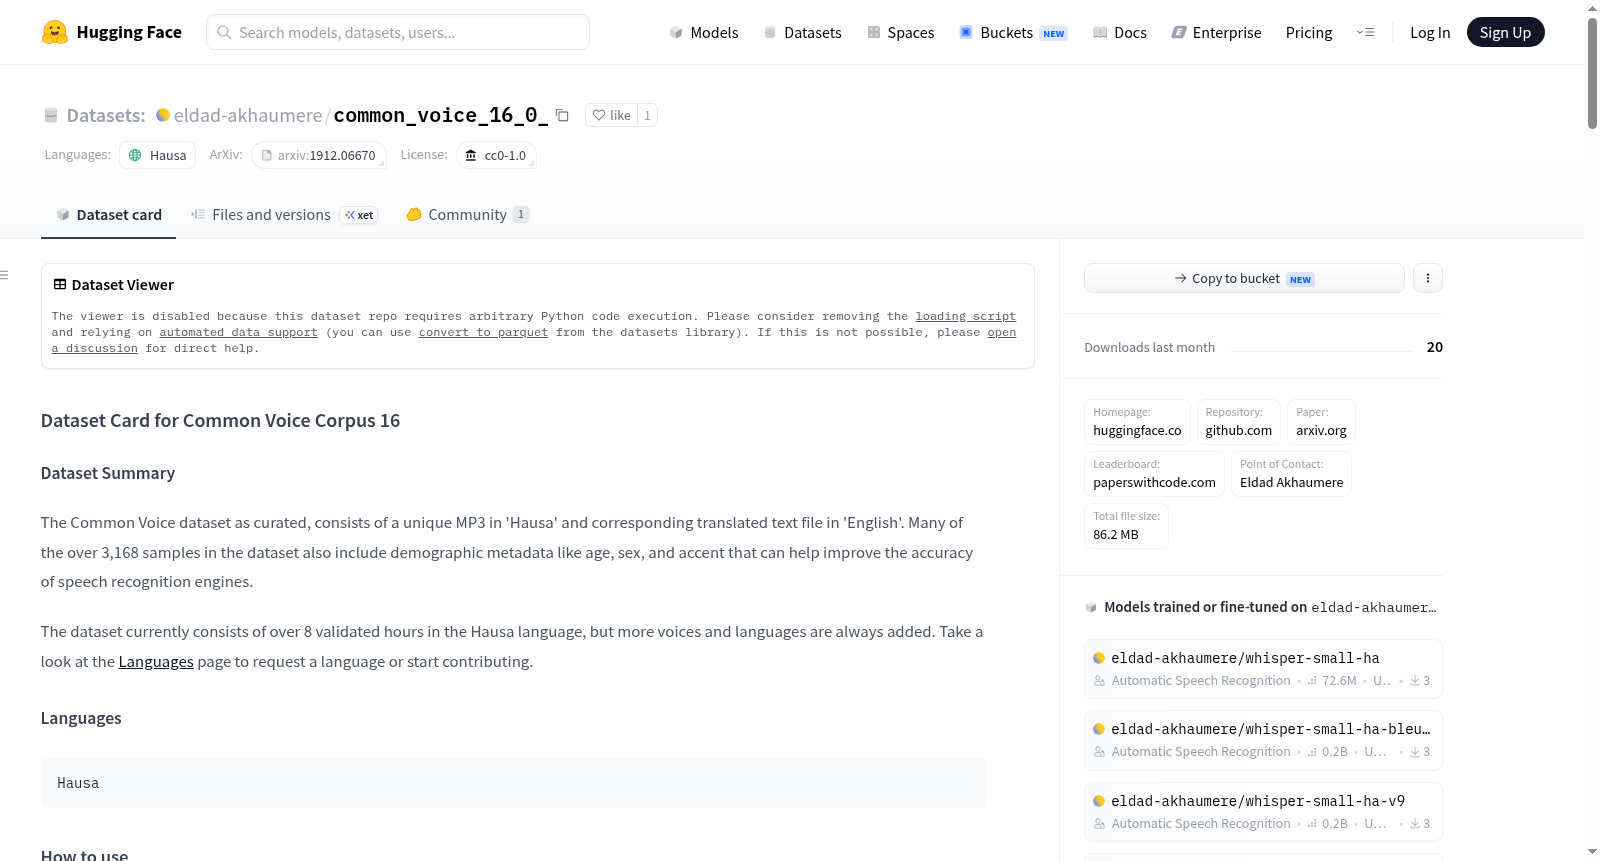The height and width of the screenshot is (861, 1600).
Task: Switch to the Community tab
Action: (x=467, y=214)
